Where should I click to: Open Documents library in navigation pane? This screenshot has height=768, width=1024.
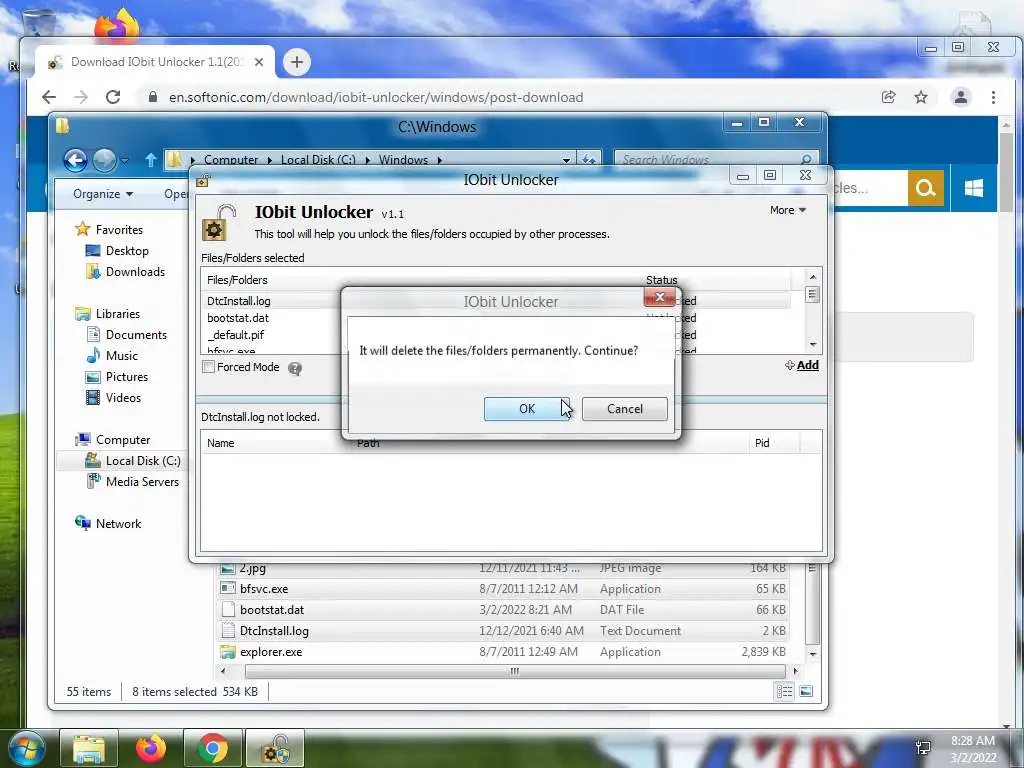(x=136, y=335)
